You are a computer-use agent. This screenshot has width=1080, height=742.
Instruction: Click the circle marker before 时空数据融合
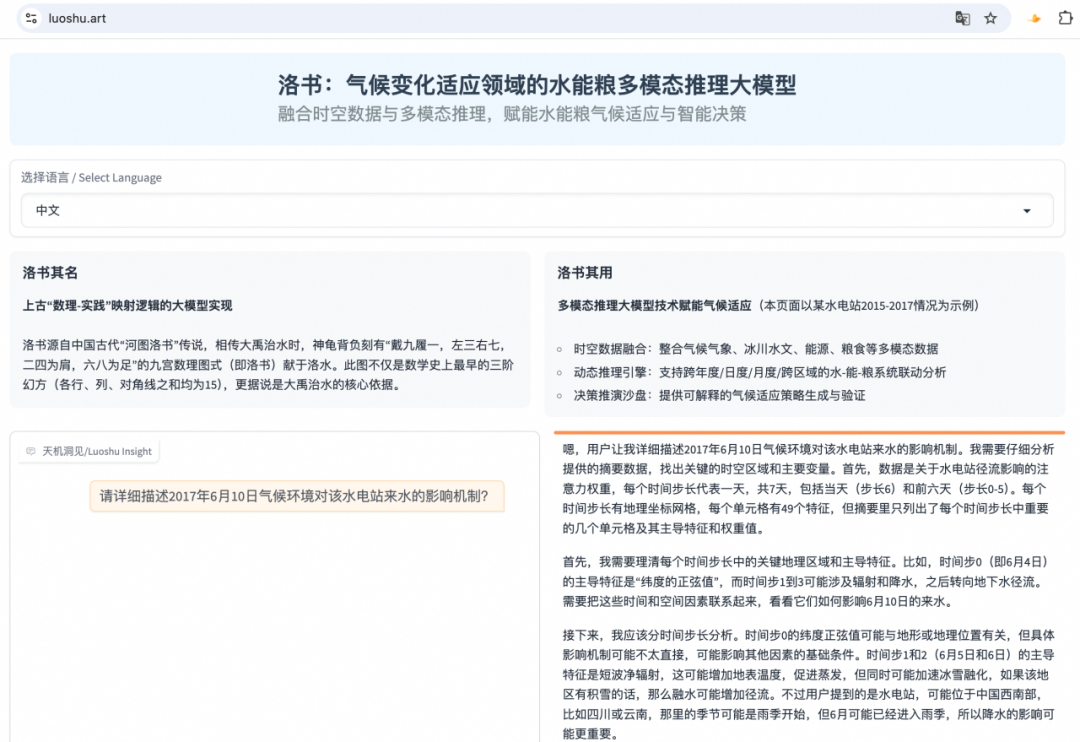[558, 350]
